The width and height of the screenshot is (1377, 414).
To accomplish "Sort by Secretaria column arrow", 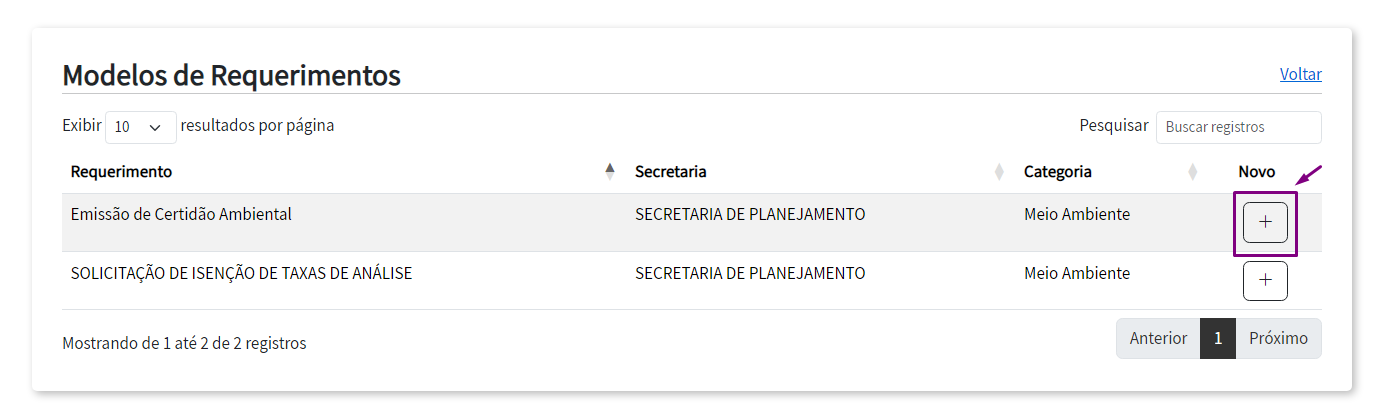I will pyautogui.click(x=999, y=172).
